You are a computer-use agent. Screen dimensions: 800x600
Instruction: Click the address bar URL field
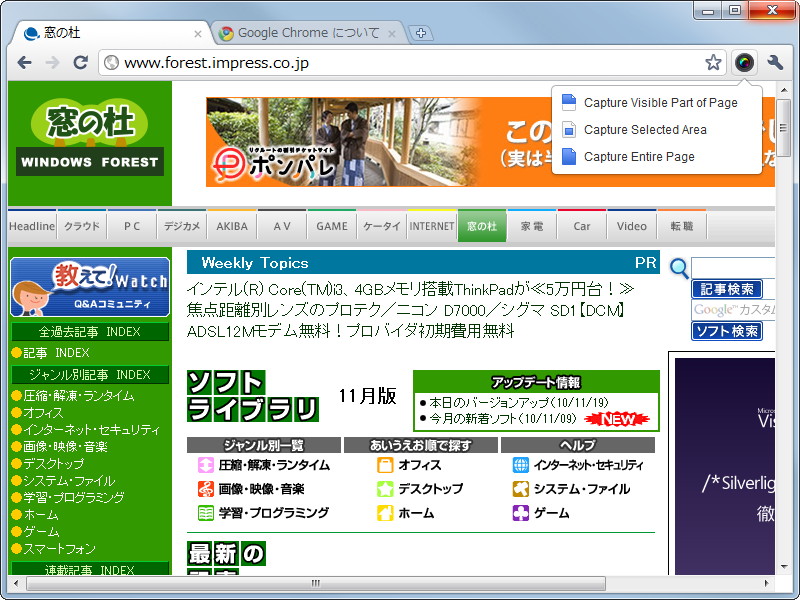coord(411,63)
